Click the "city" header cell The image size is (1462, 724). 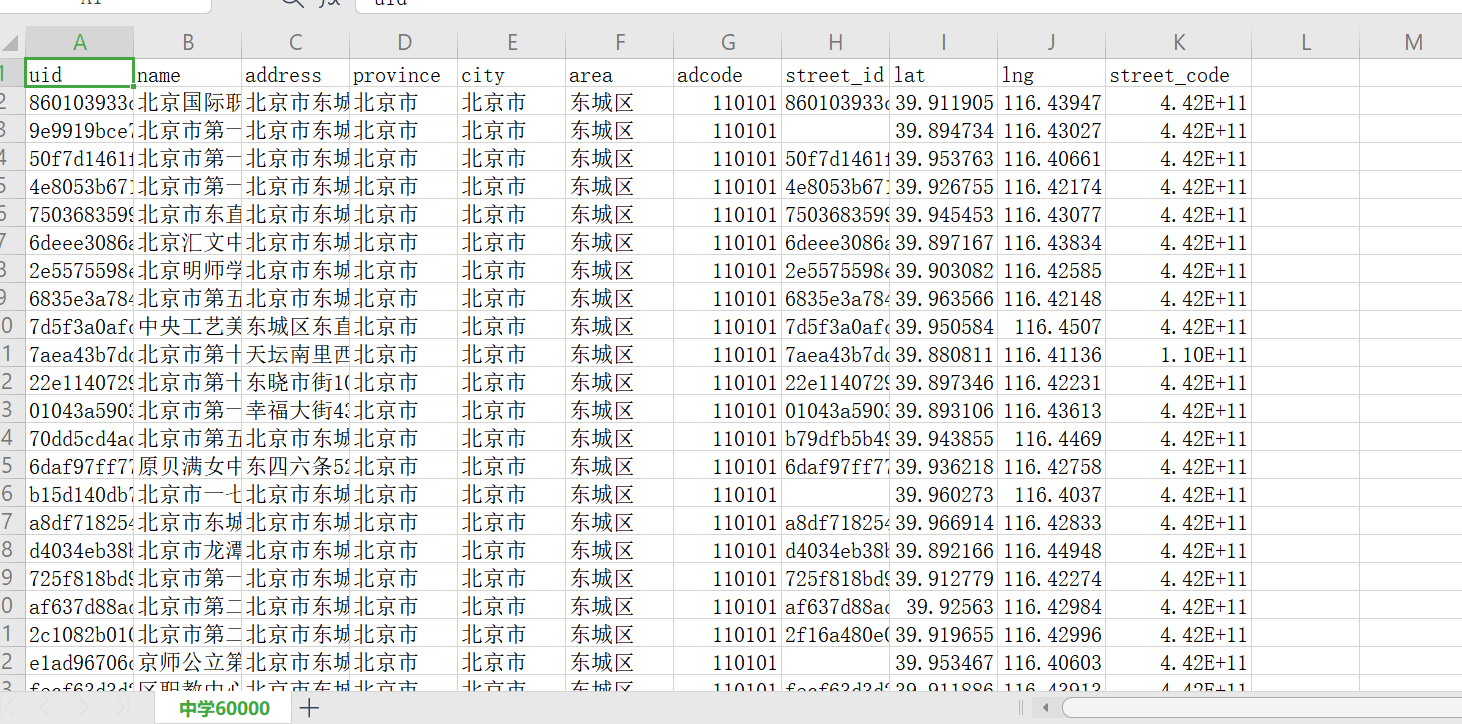pos(512,75)
